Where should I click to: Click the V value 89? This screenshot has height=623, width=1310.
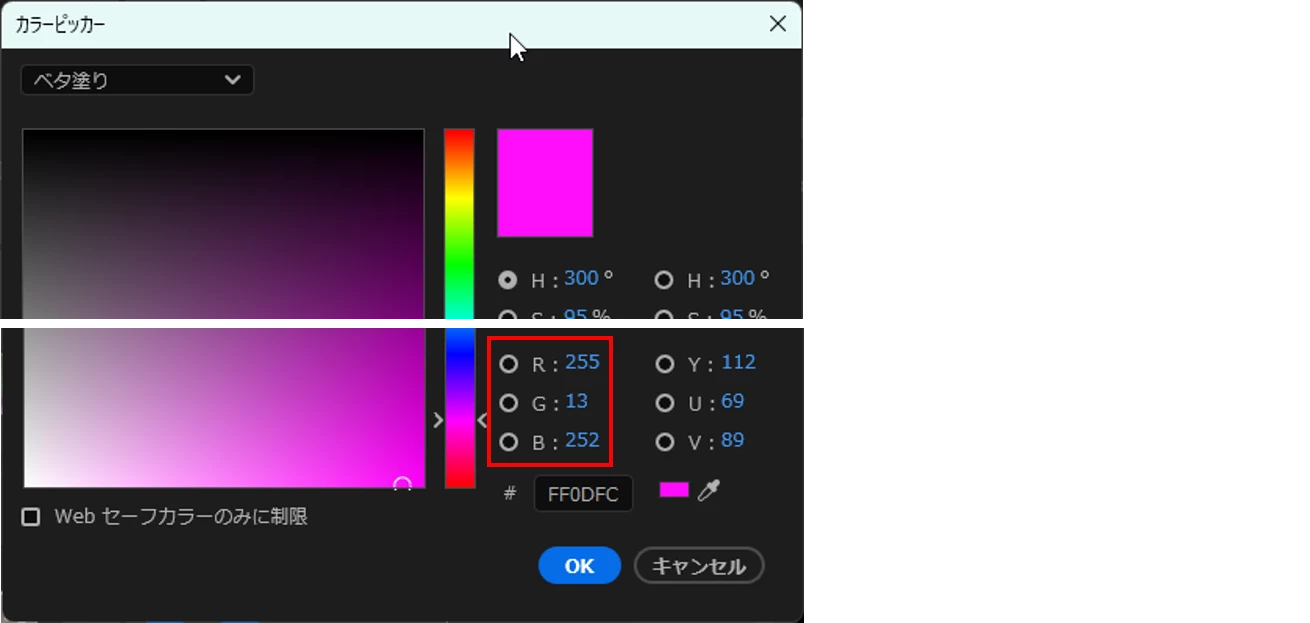click(733, 440)
